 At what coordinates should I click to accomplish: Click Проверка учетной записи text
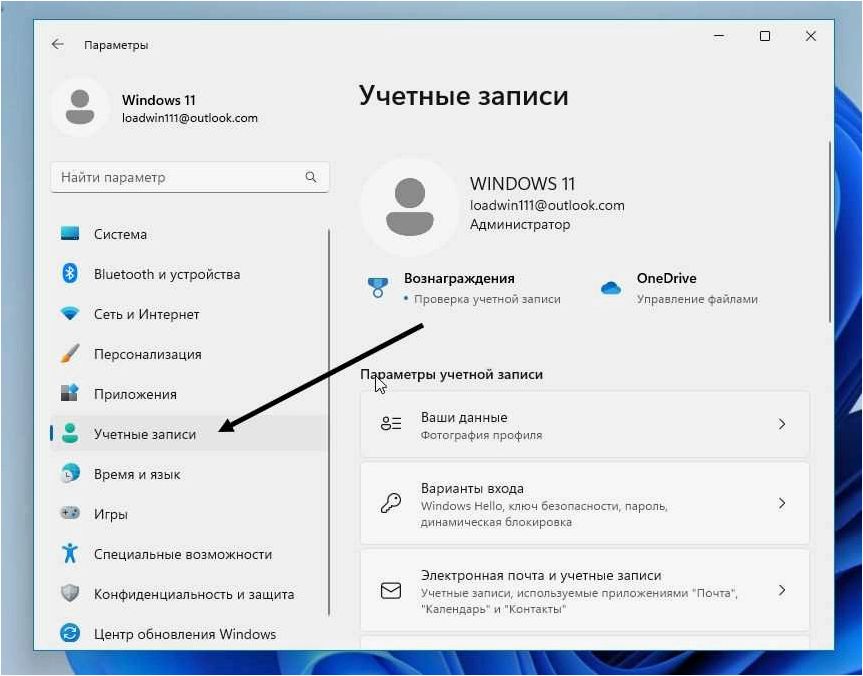487,299
